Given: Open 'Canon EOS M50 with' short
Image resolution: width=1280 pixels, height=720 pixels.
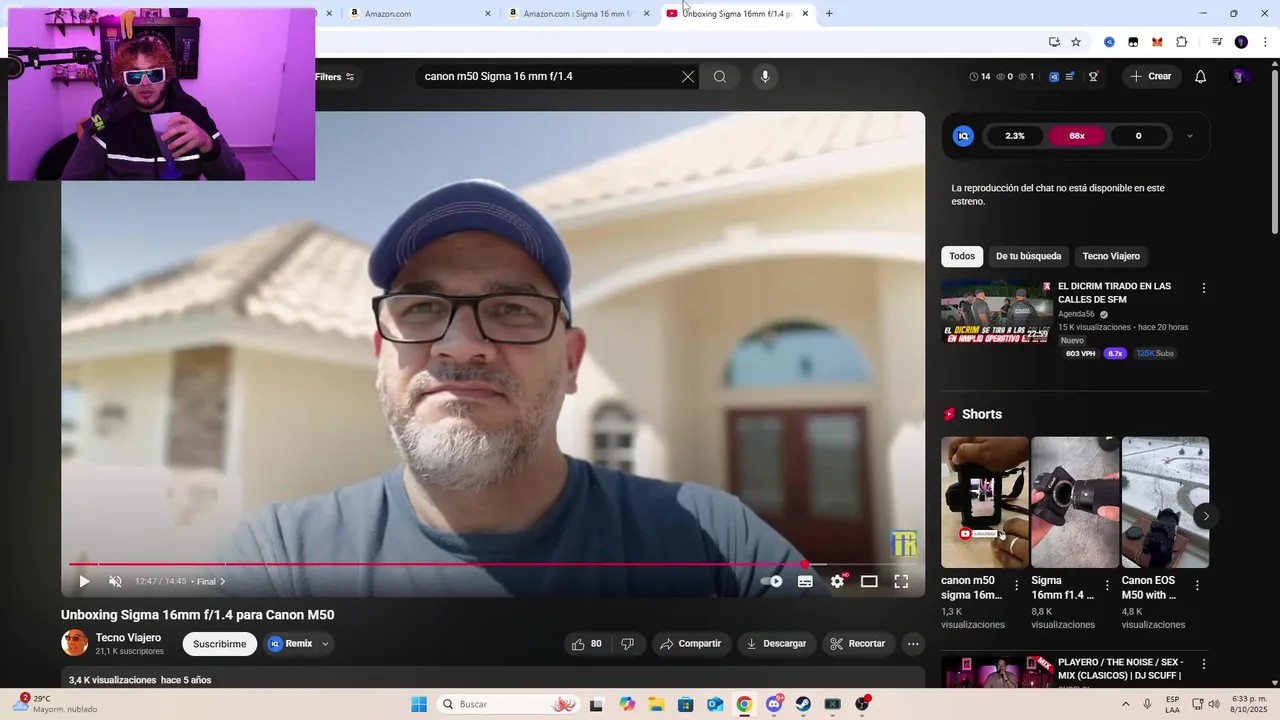Looking at the screenshot, I should (x=1165, y=502).
